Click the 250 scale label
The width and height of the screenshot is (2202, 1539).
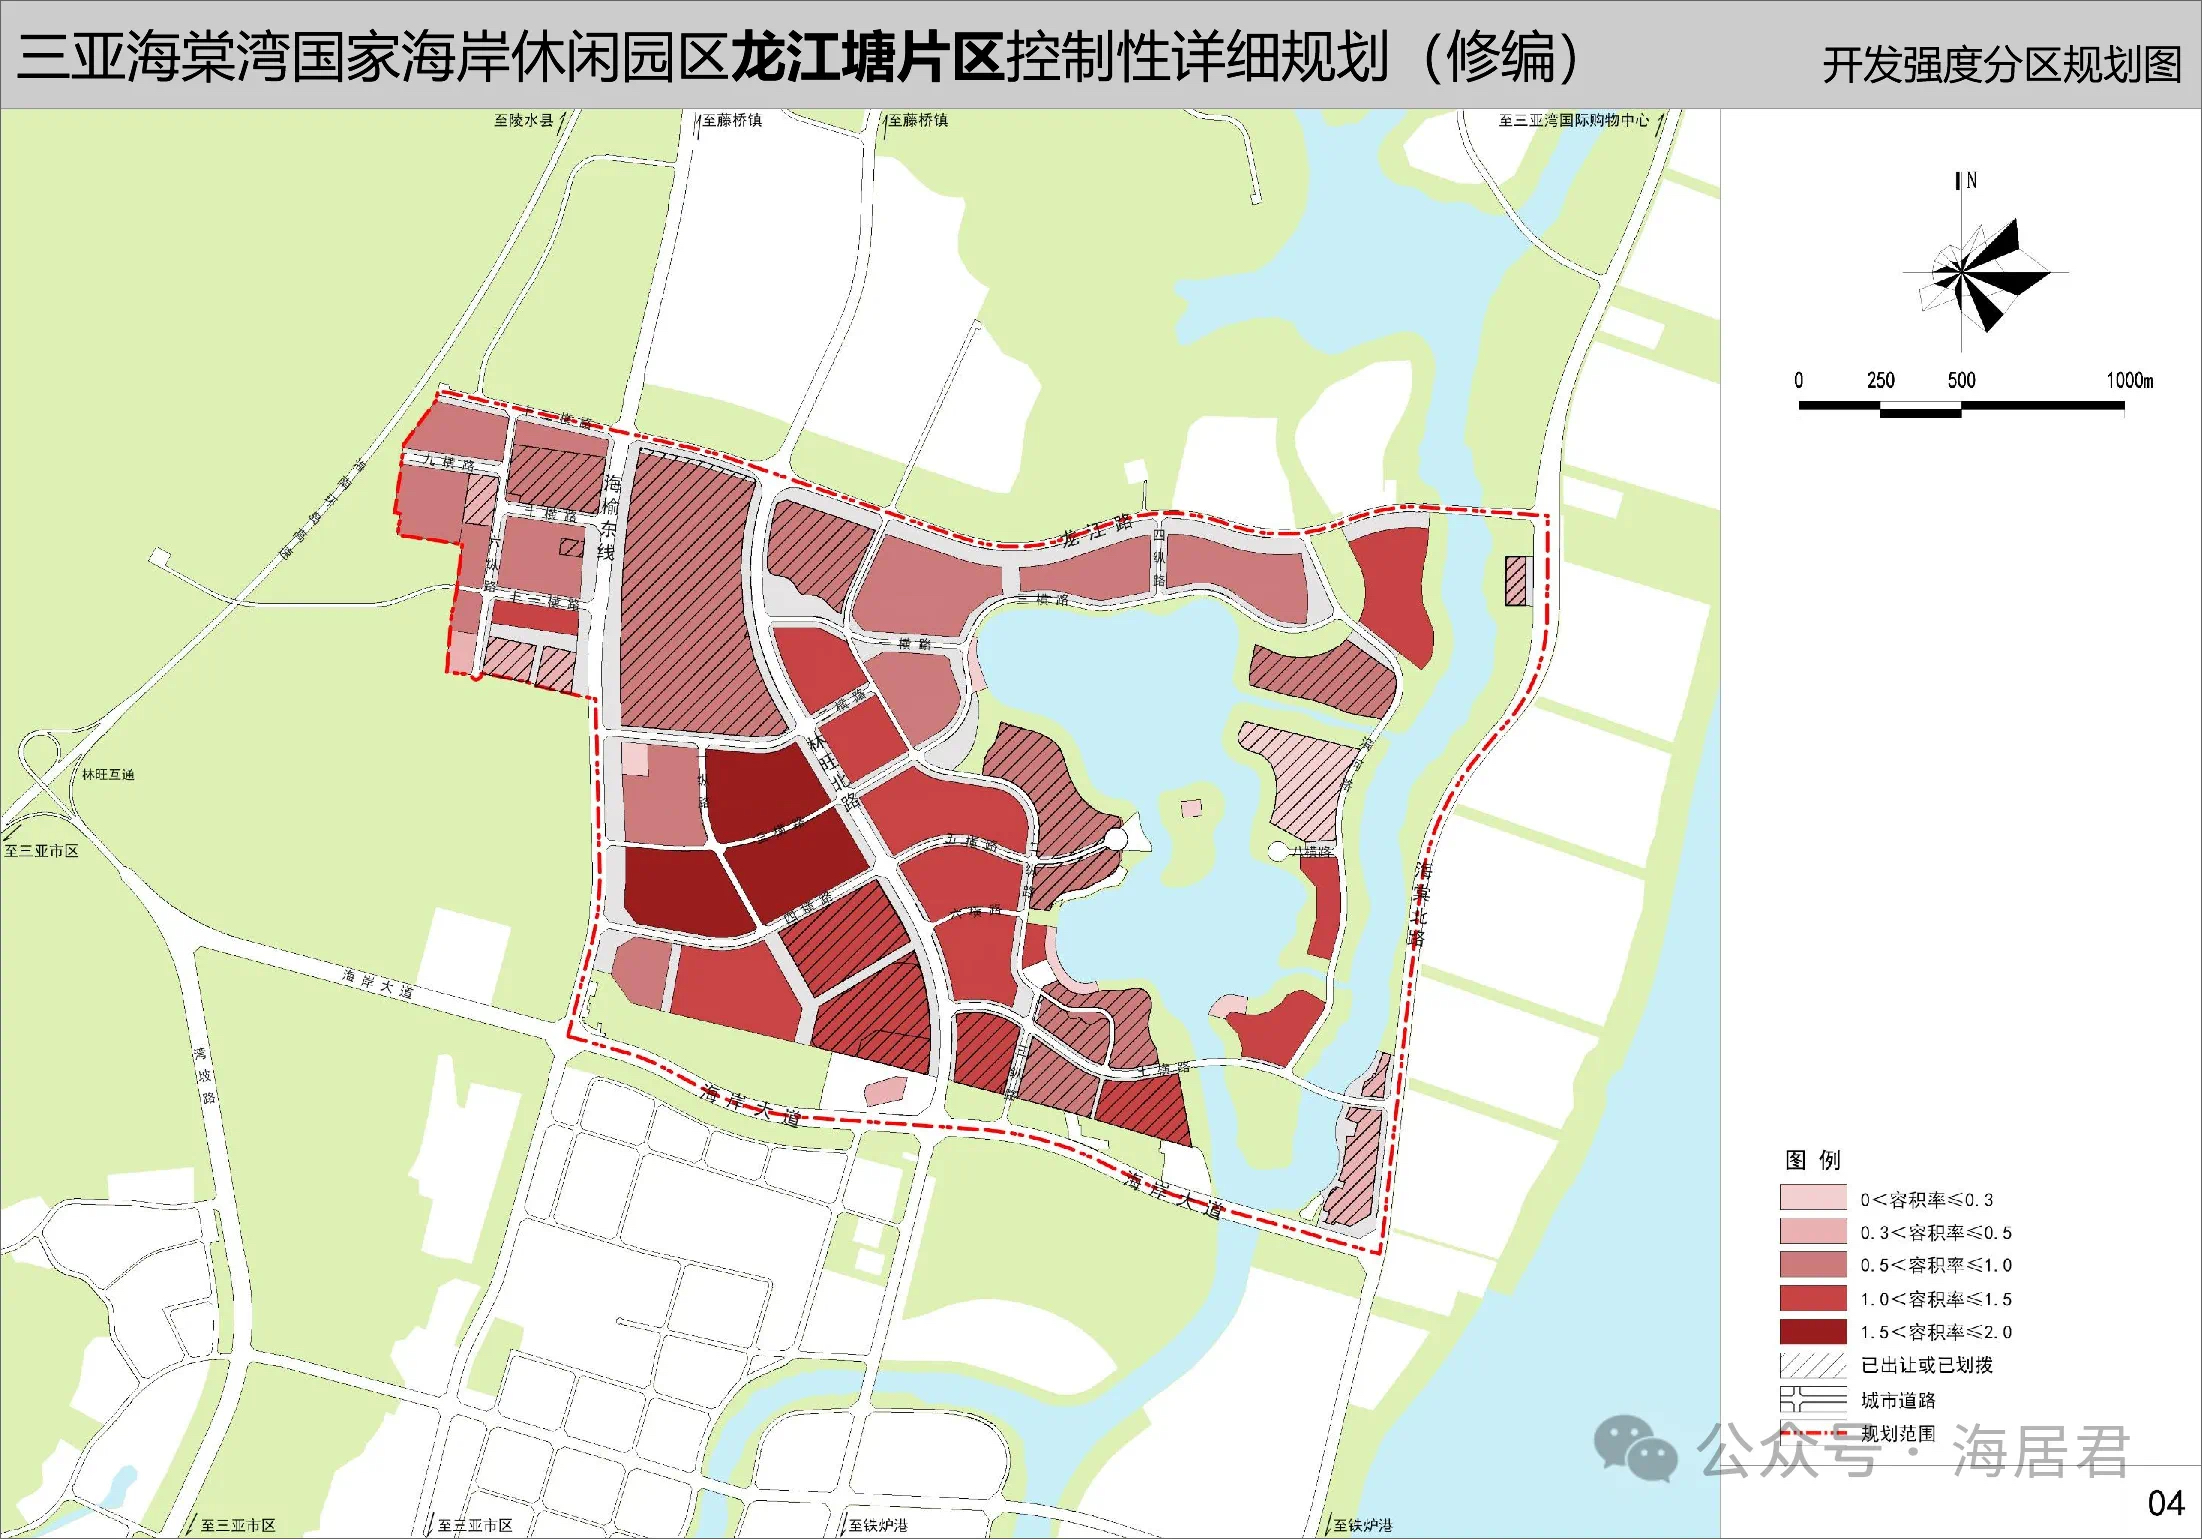(x=1880, y=380)
